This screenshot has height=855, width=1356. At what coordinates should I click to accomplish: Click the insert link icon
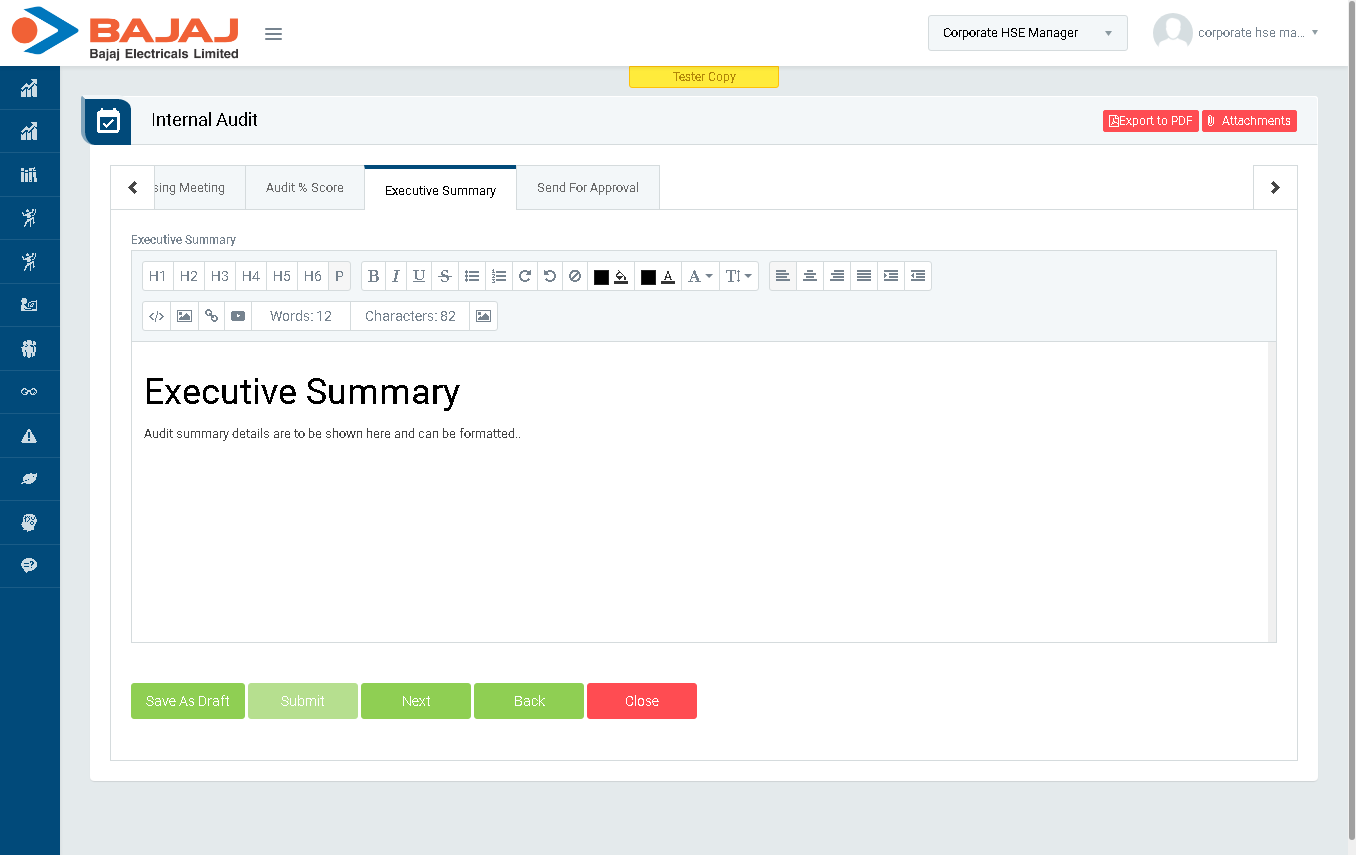(211, 316)
